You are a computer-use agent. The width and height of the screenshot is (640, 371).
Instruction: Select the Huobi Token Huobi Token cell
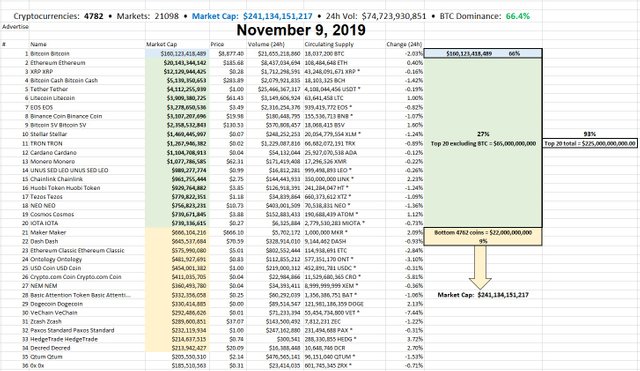(x=65, y=188)
